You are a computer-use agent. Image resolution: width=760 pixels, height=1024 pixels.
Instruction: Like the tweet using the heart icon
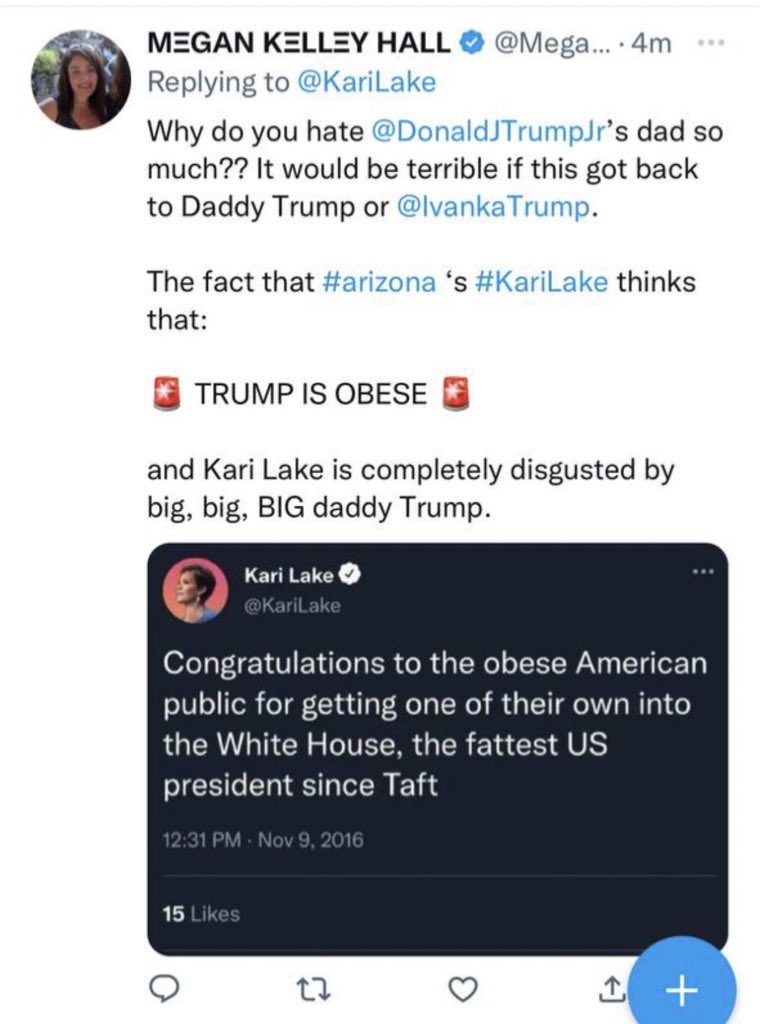click(x=461, y=990)
